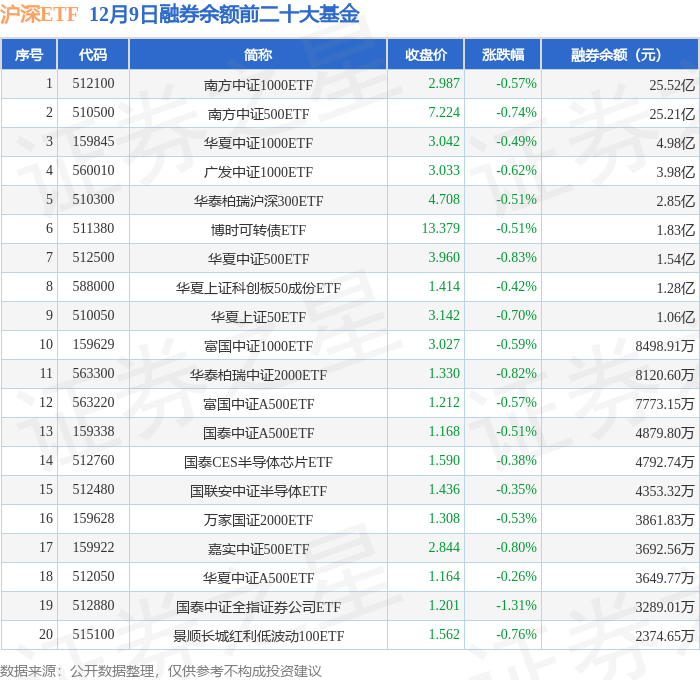Select fund code 510050
Image resolution: width=700 pixels, height=680 pixels.
click(x=93, y=316)
